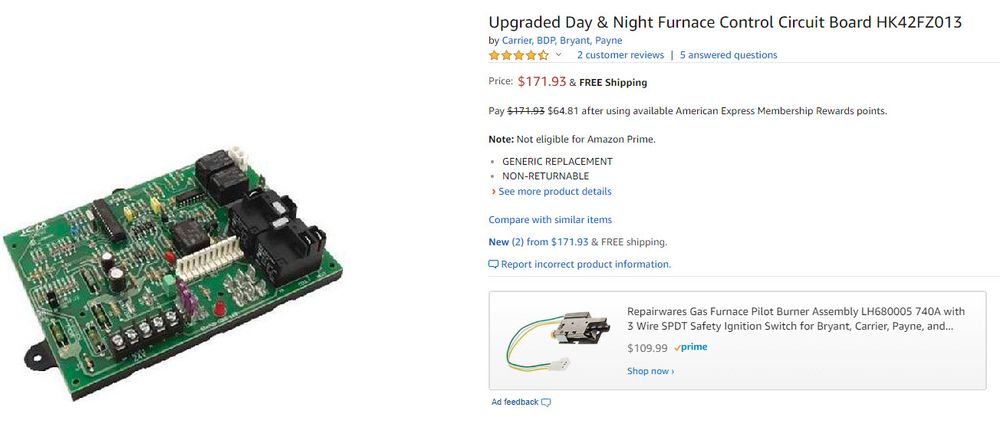Click the report incorrect info speech bubble icon
1000x437 pixels.
[493, 264]
